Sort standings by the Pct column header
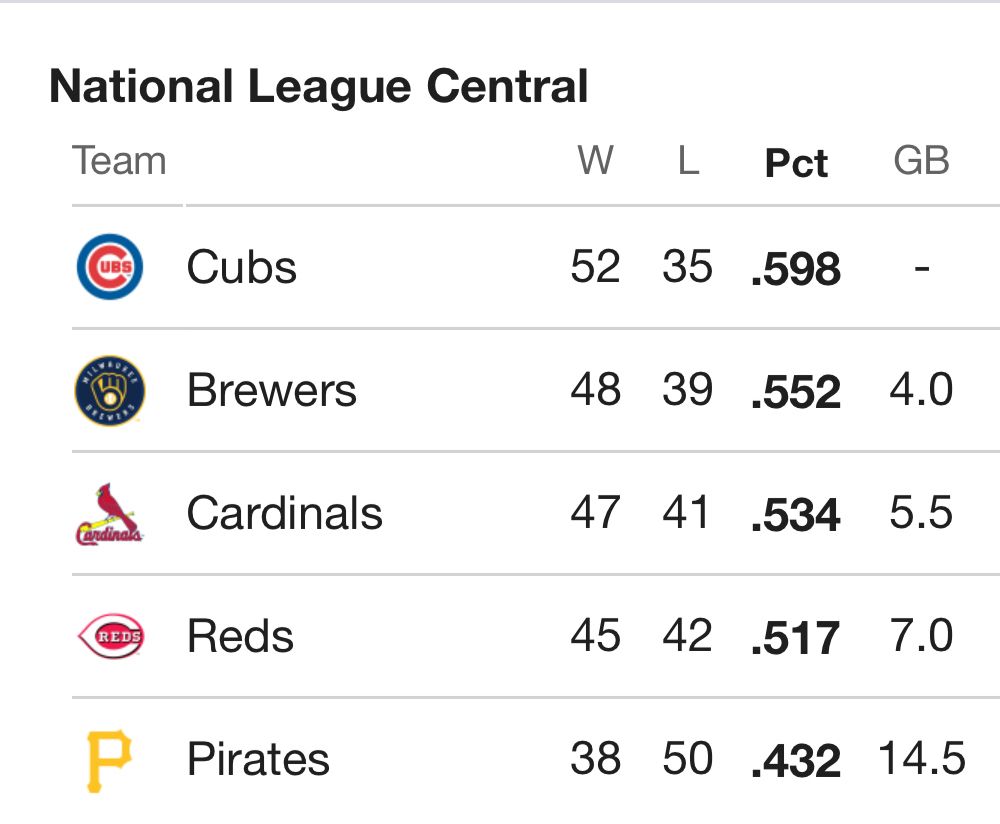The height and width of the screenshot is (824, 1000). pyautogui.click(x=796, y=163)
